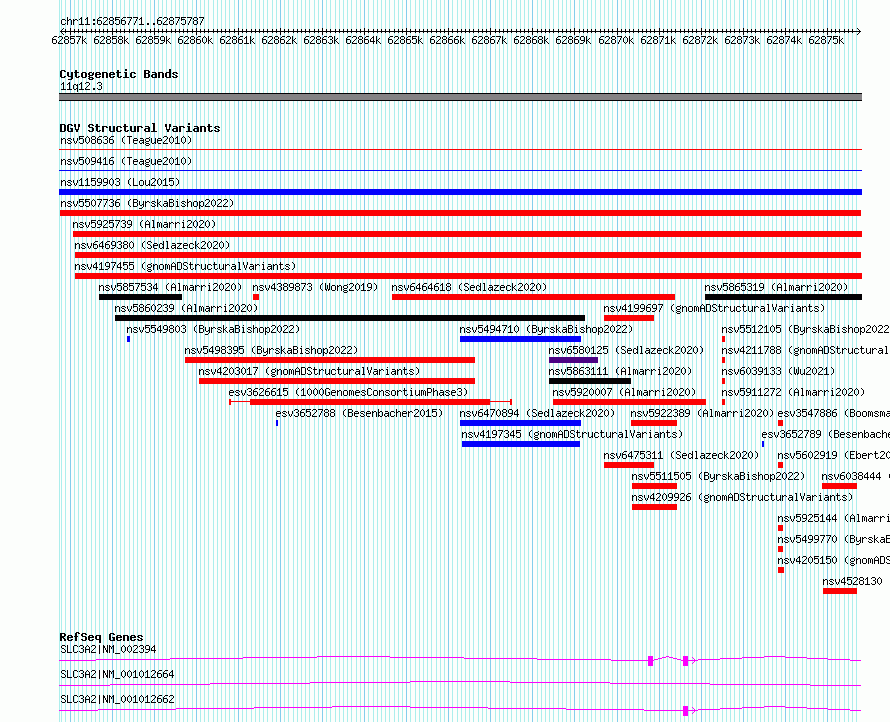
Task: Select the nsv6475311 (Sedlazeck2020) label
Action: point(681,455)
